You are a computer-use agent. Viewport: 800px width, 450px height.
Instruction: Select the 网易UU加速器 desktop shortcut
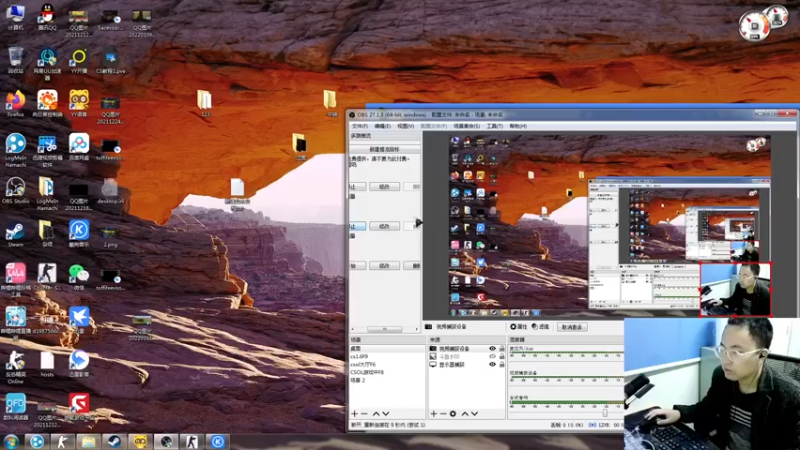[x=47, y=64]
